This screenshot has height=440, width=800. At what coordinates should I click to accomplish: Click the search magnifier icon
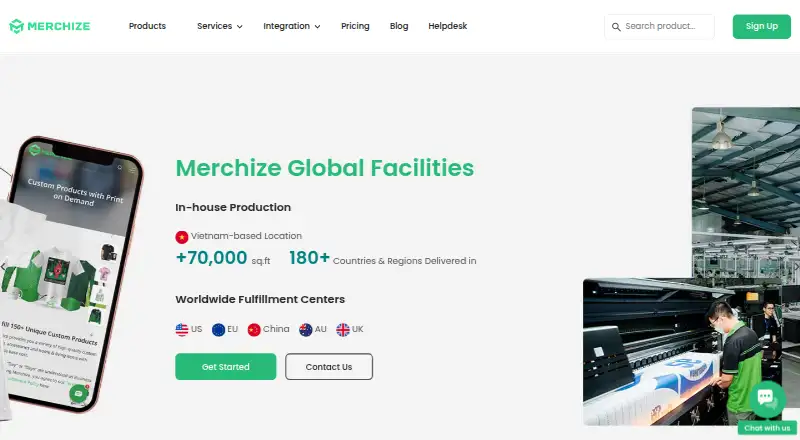(x=616, y=27)
